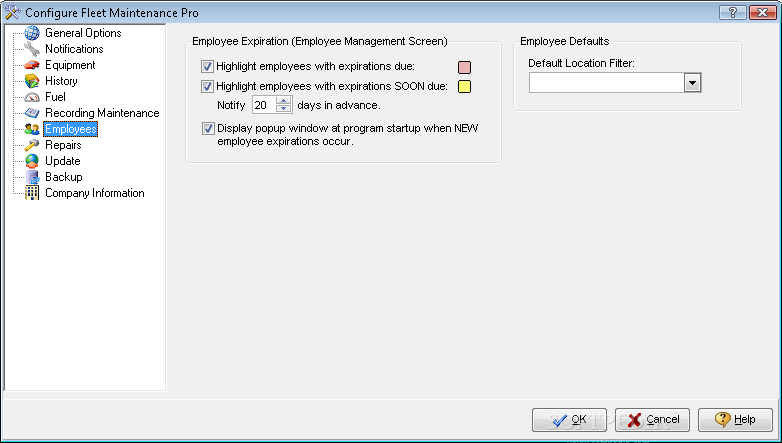Screen dimensions: 782x443
Task: Open the Repairs hammer icon
Action: click(x=32, y=145)
